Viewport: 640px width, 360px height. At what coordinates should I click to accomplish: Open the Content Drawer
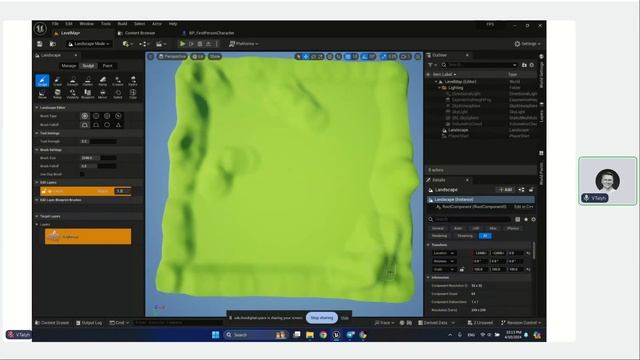click(x=52, y=323)
